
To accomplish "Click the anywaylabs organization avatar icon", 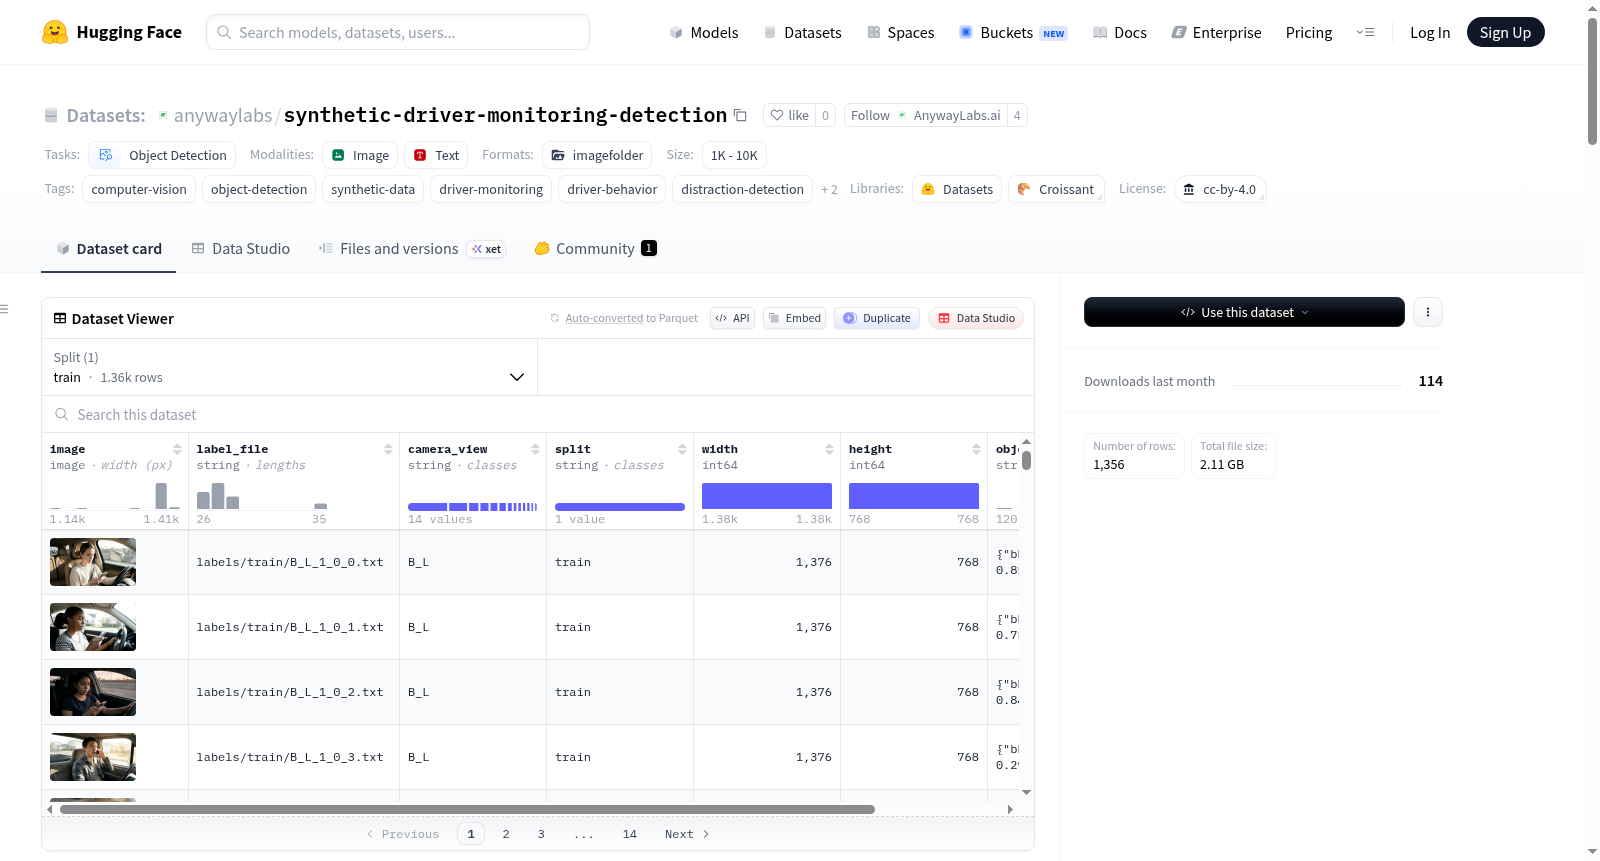I will pos(163,115).
